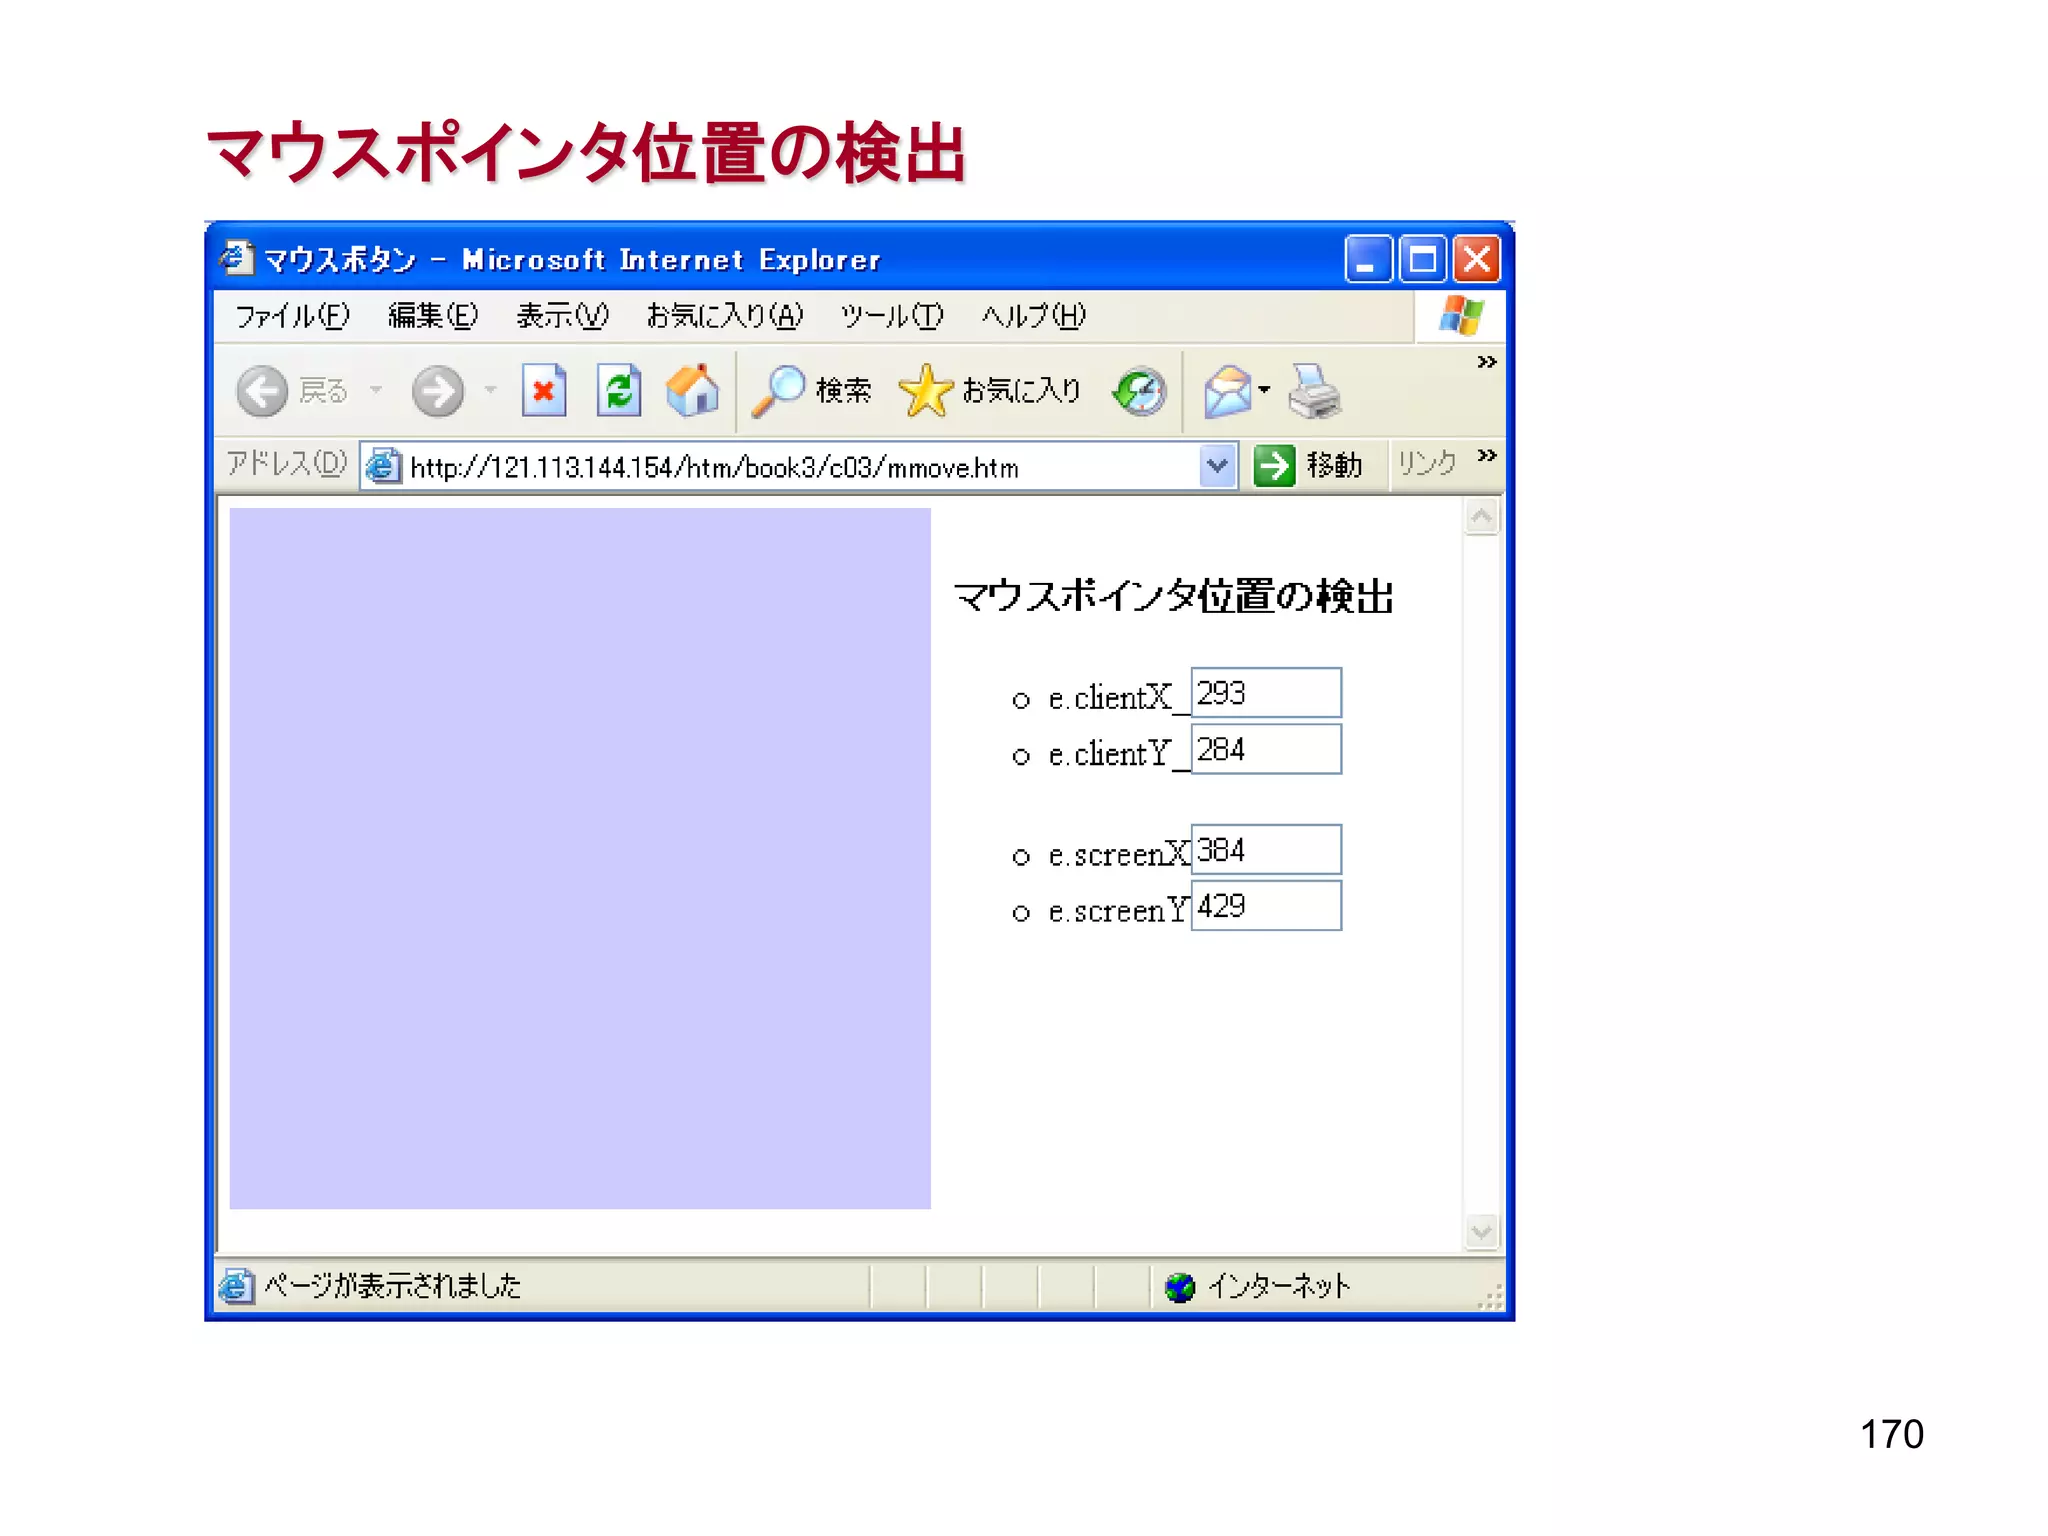Viewport: 2048px width, 1536px height.
Task: Click the green Go arrow button
Action: [1274, 466]
